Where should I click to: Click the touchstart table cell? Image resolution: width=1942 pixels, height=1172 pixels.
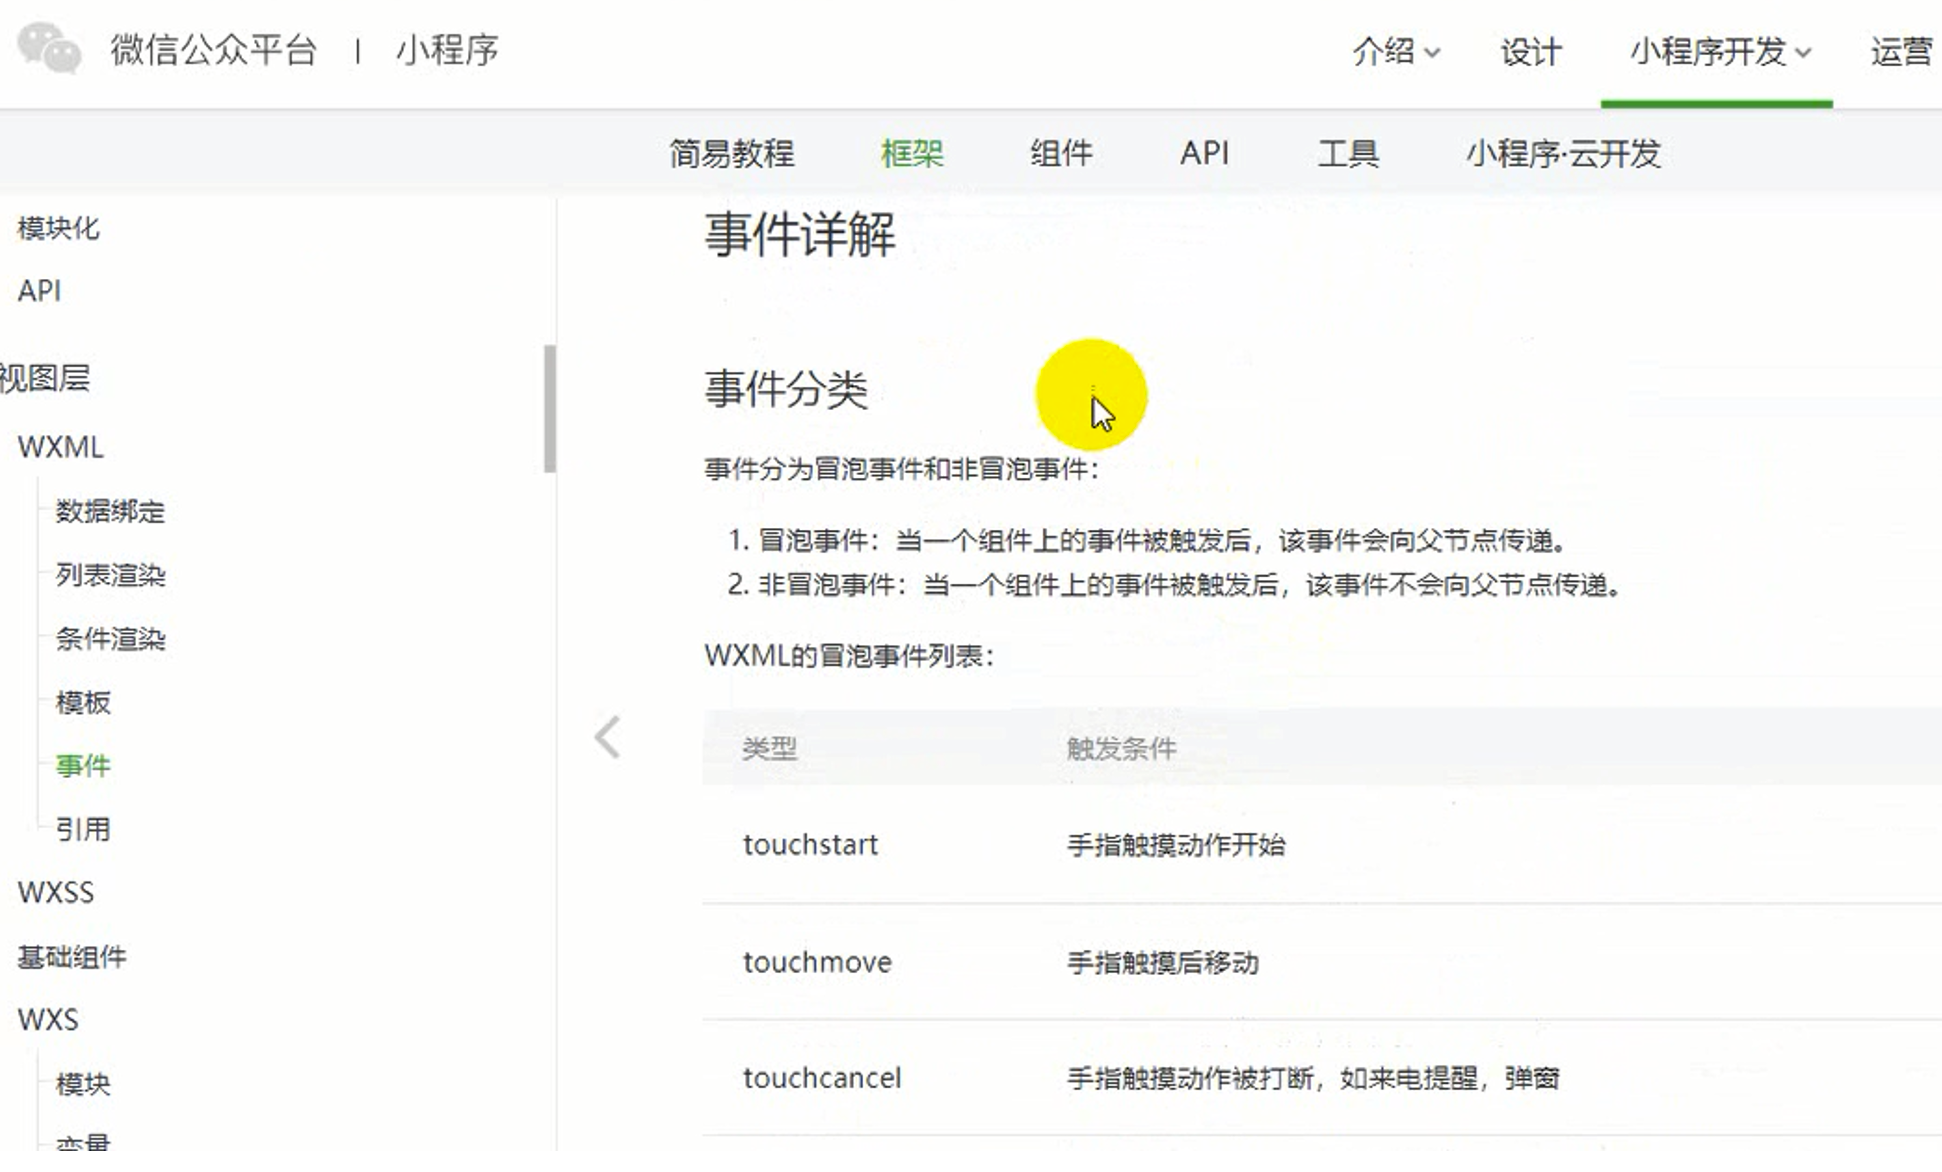(810, 845)
